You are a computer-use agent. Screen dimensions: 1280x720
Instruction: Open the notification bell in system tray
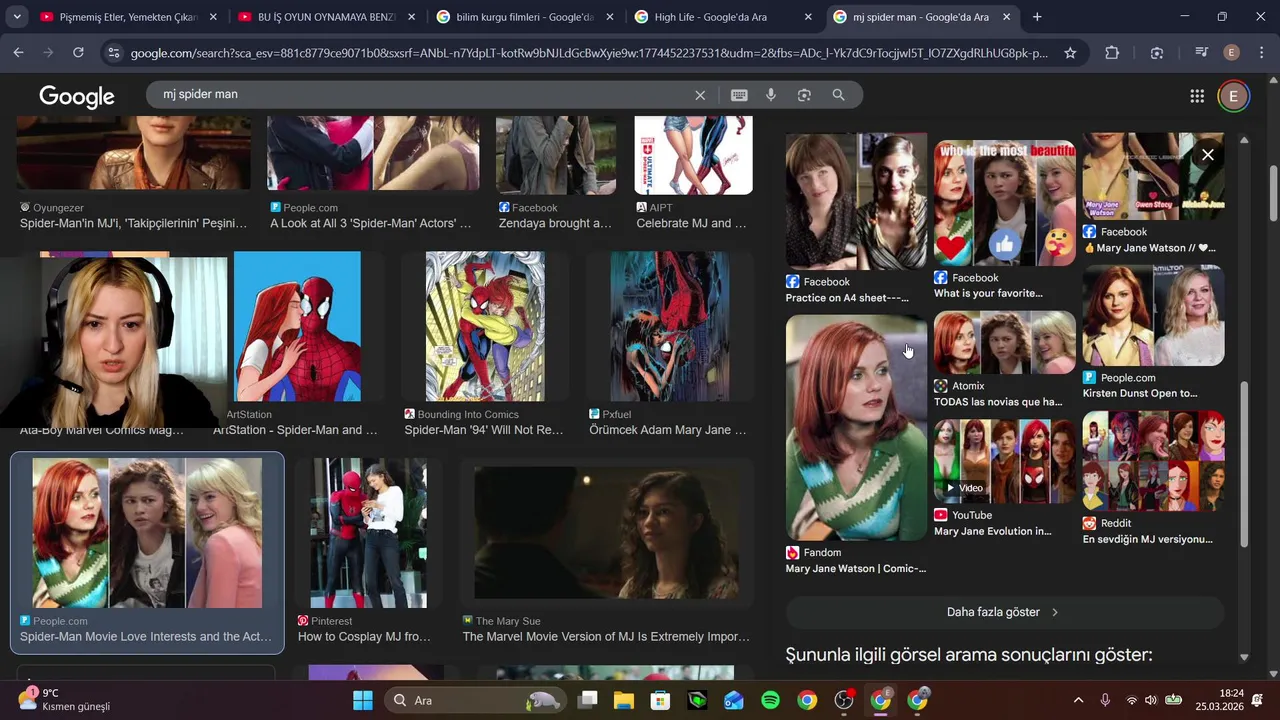coord(1257,700)
